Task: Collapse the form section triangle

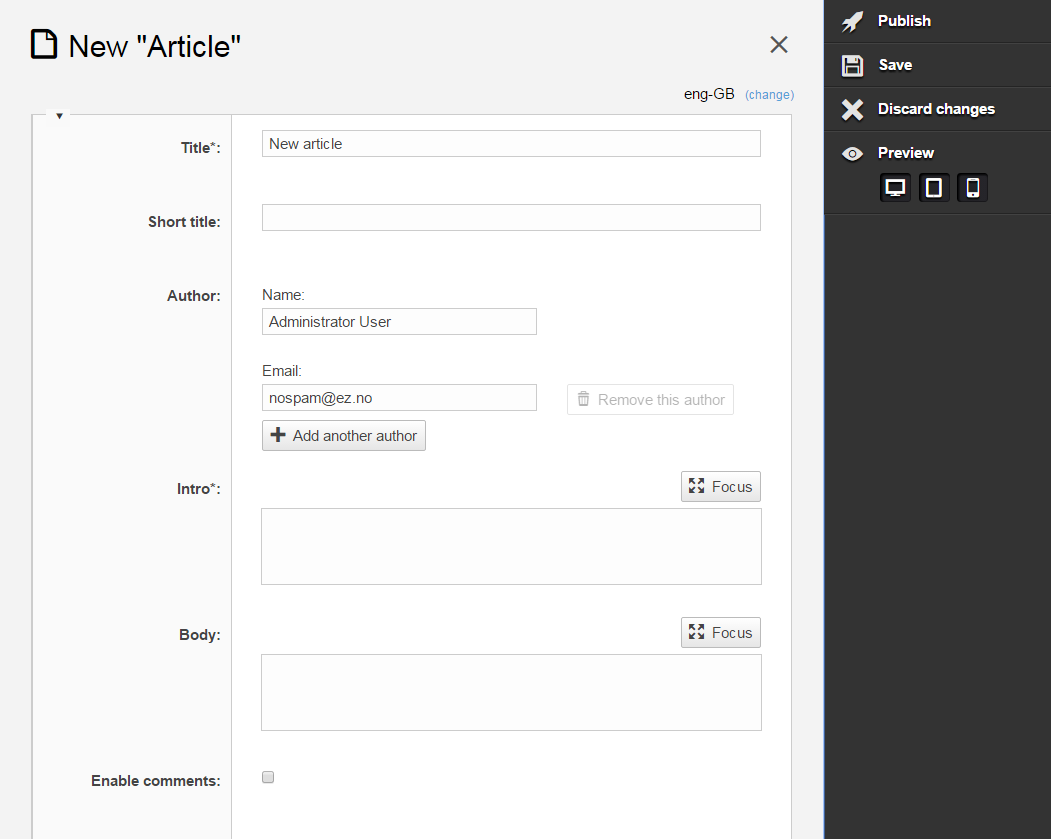Action: coord(60,116)
